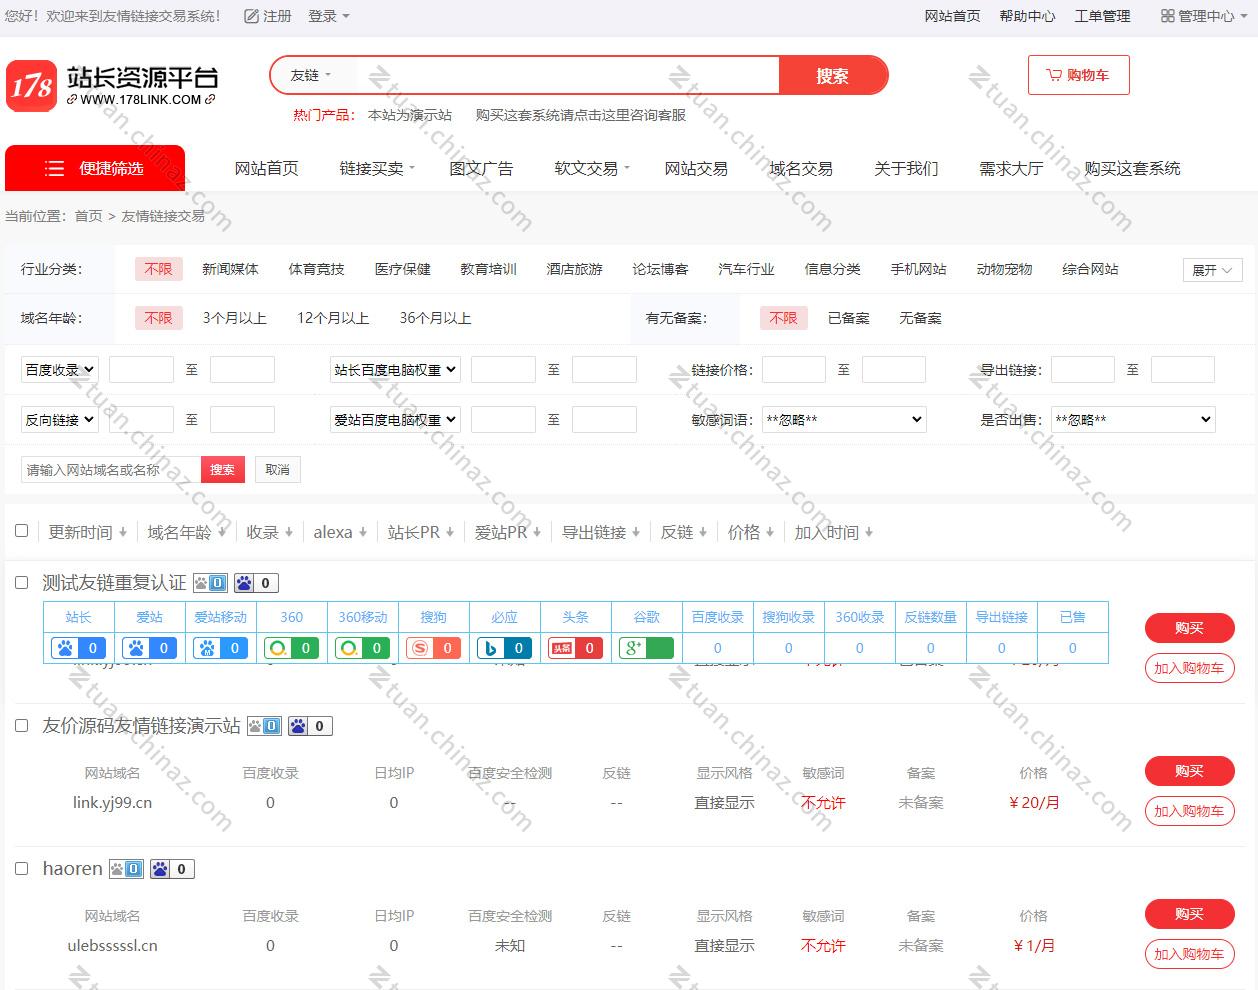Open the 反向链接 select box
Screen dimensions: 1258x990
click(60, 420)
